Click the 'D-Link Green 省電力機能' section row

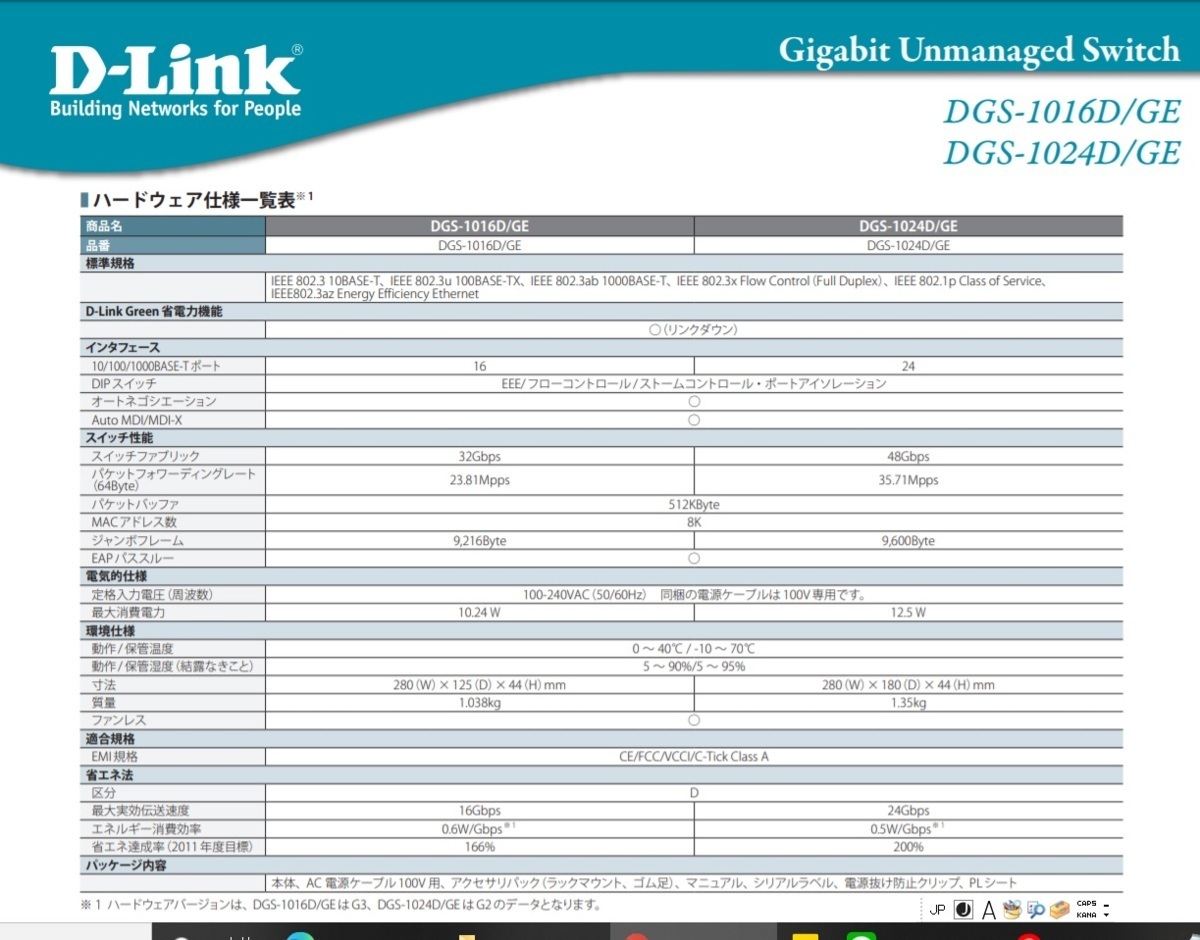(601, 312)
